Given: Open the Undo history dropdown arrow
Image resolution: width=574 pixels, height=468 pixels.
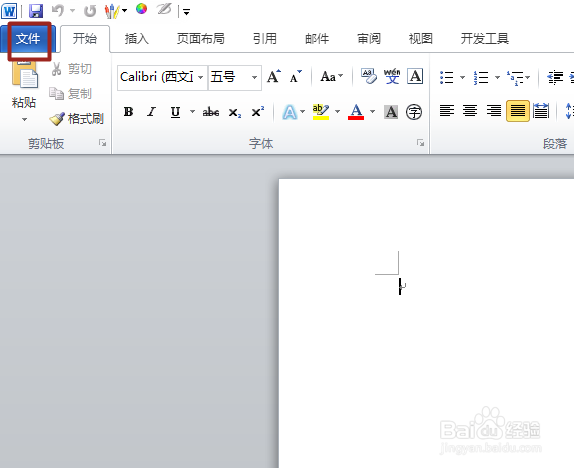Looking at the screenshot, I should click(72, 11).
